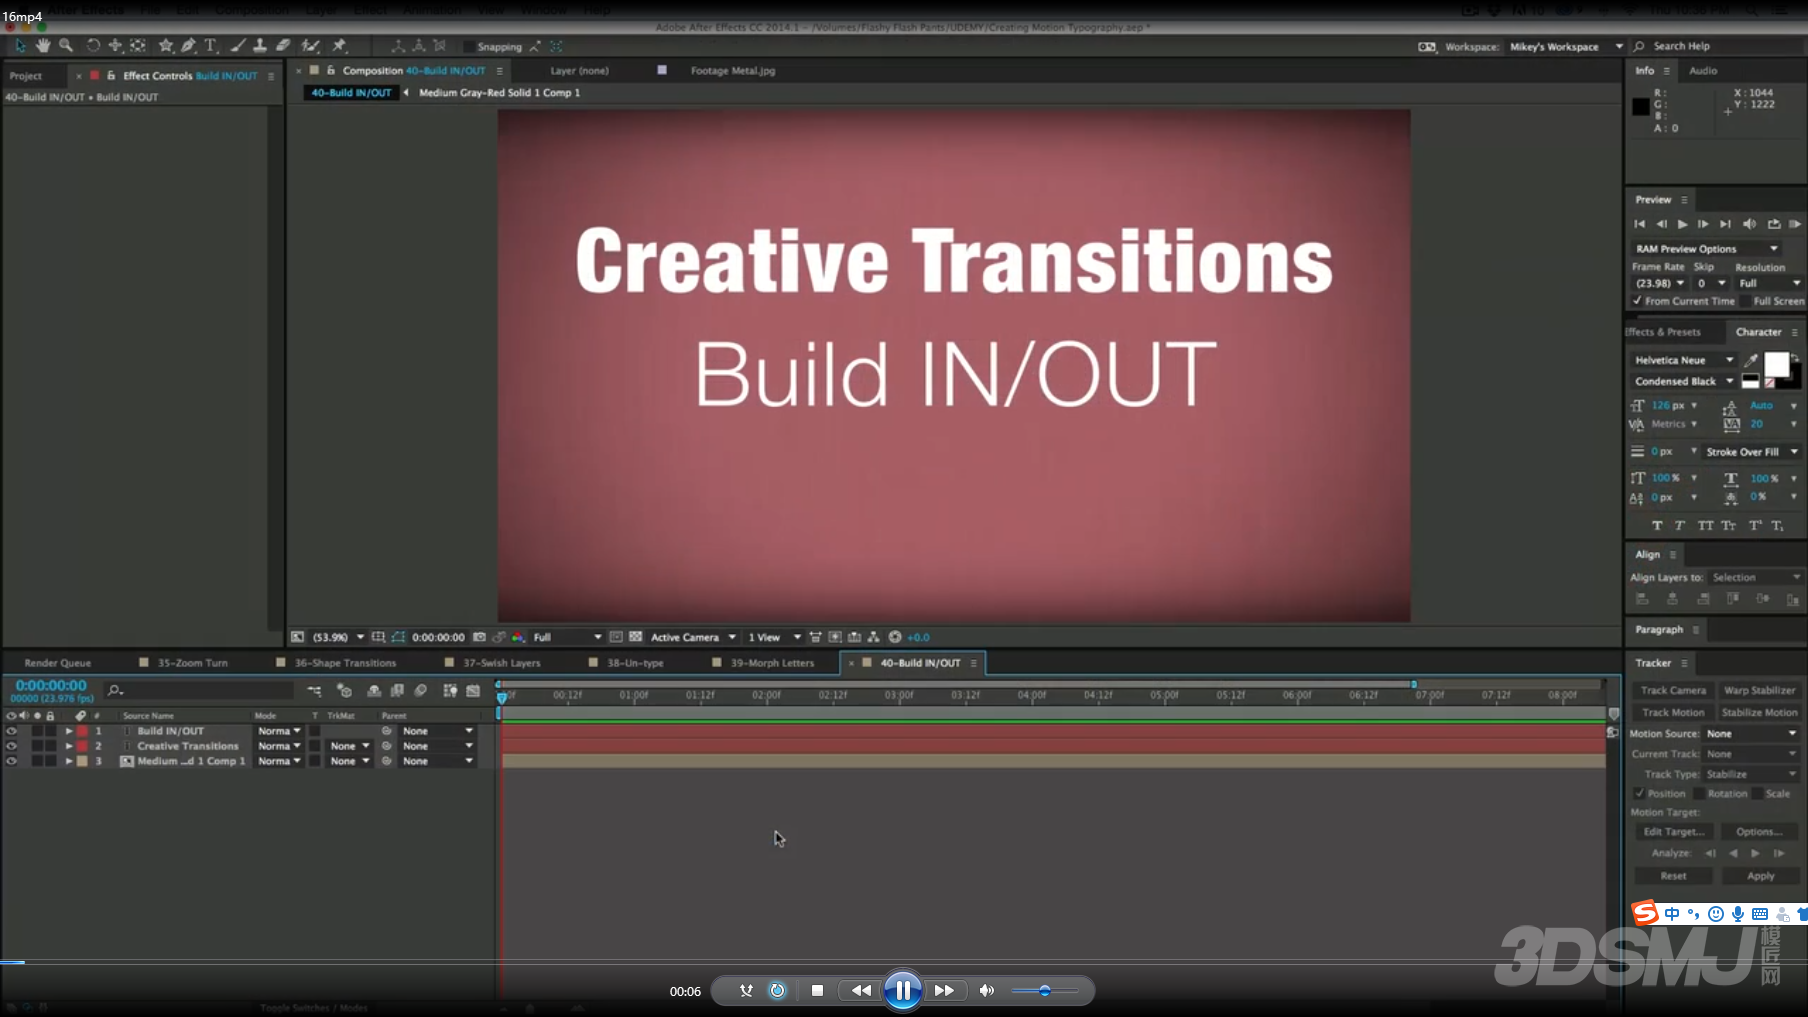Click All Caps TT button
Image resolution: width=1808 pixels, height=1017 pixels.
pos(1705,526)
